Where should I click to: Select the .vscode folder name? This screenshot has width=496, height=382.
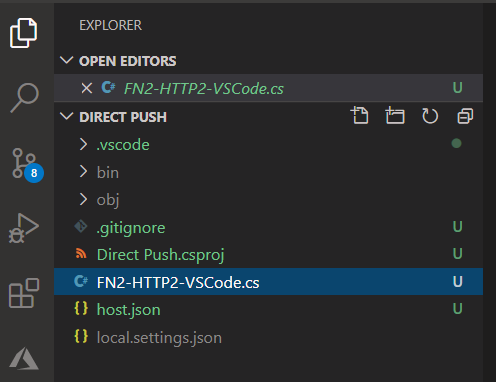[x=123, y=145]
